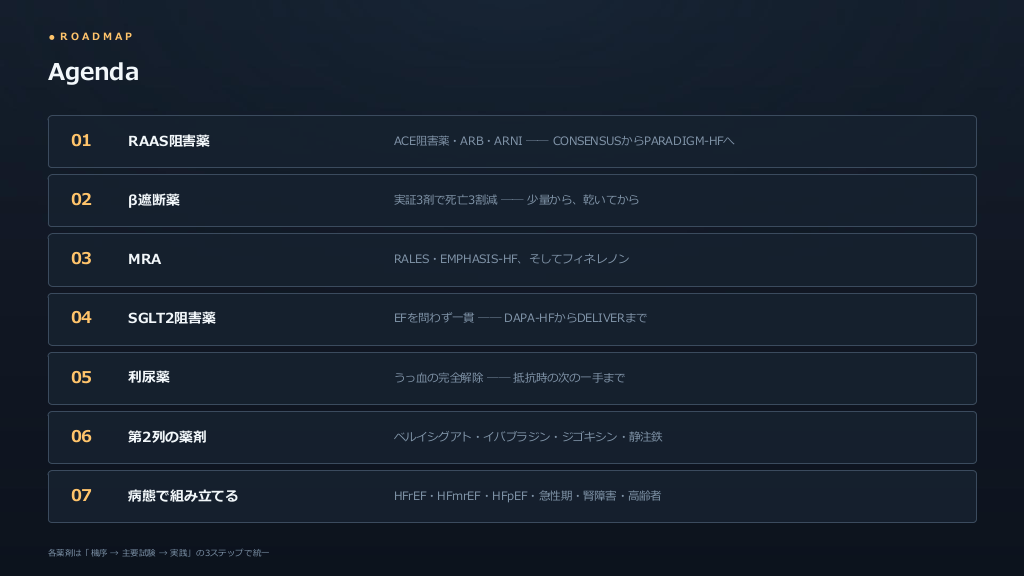Screen dimensions: 1024x576
Task: Select the number 01 badge
Action: [x=81, y=140]
